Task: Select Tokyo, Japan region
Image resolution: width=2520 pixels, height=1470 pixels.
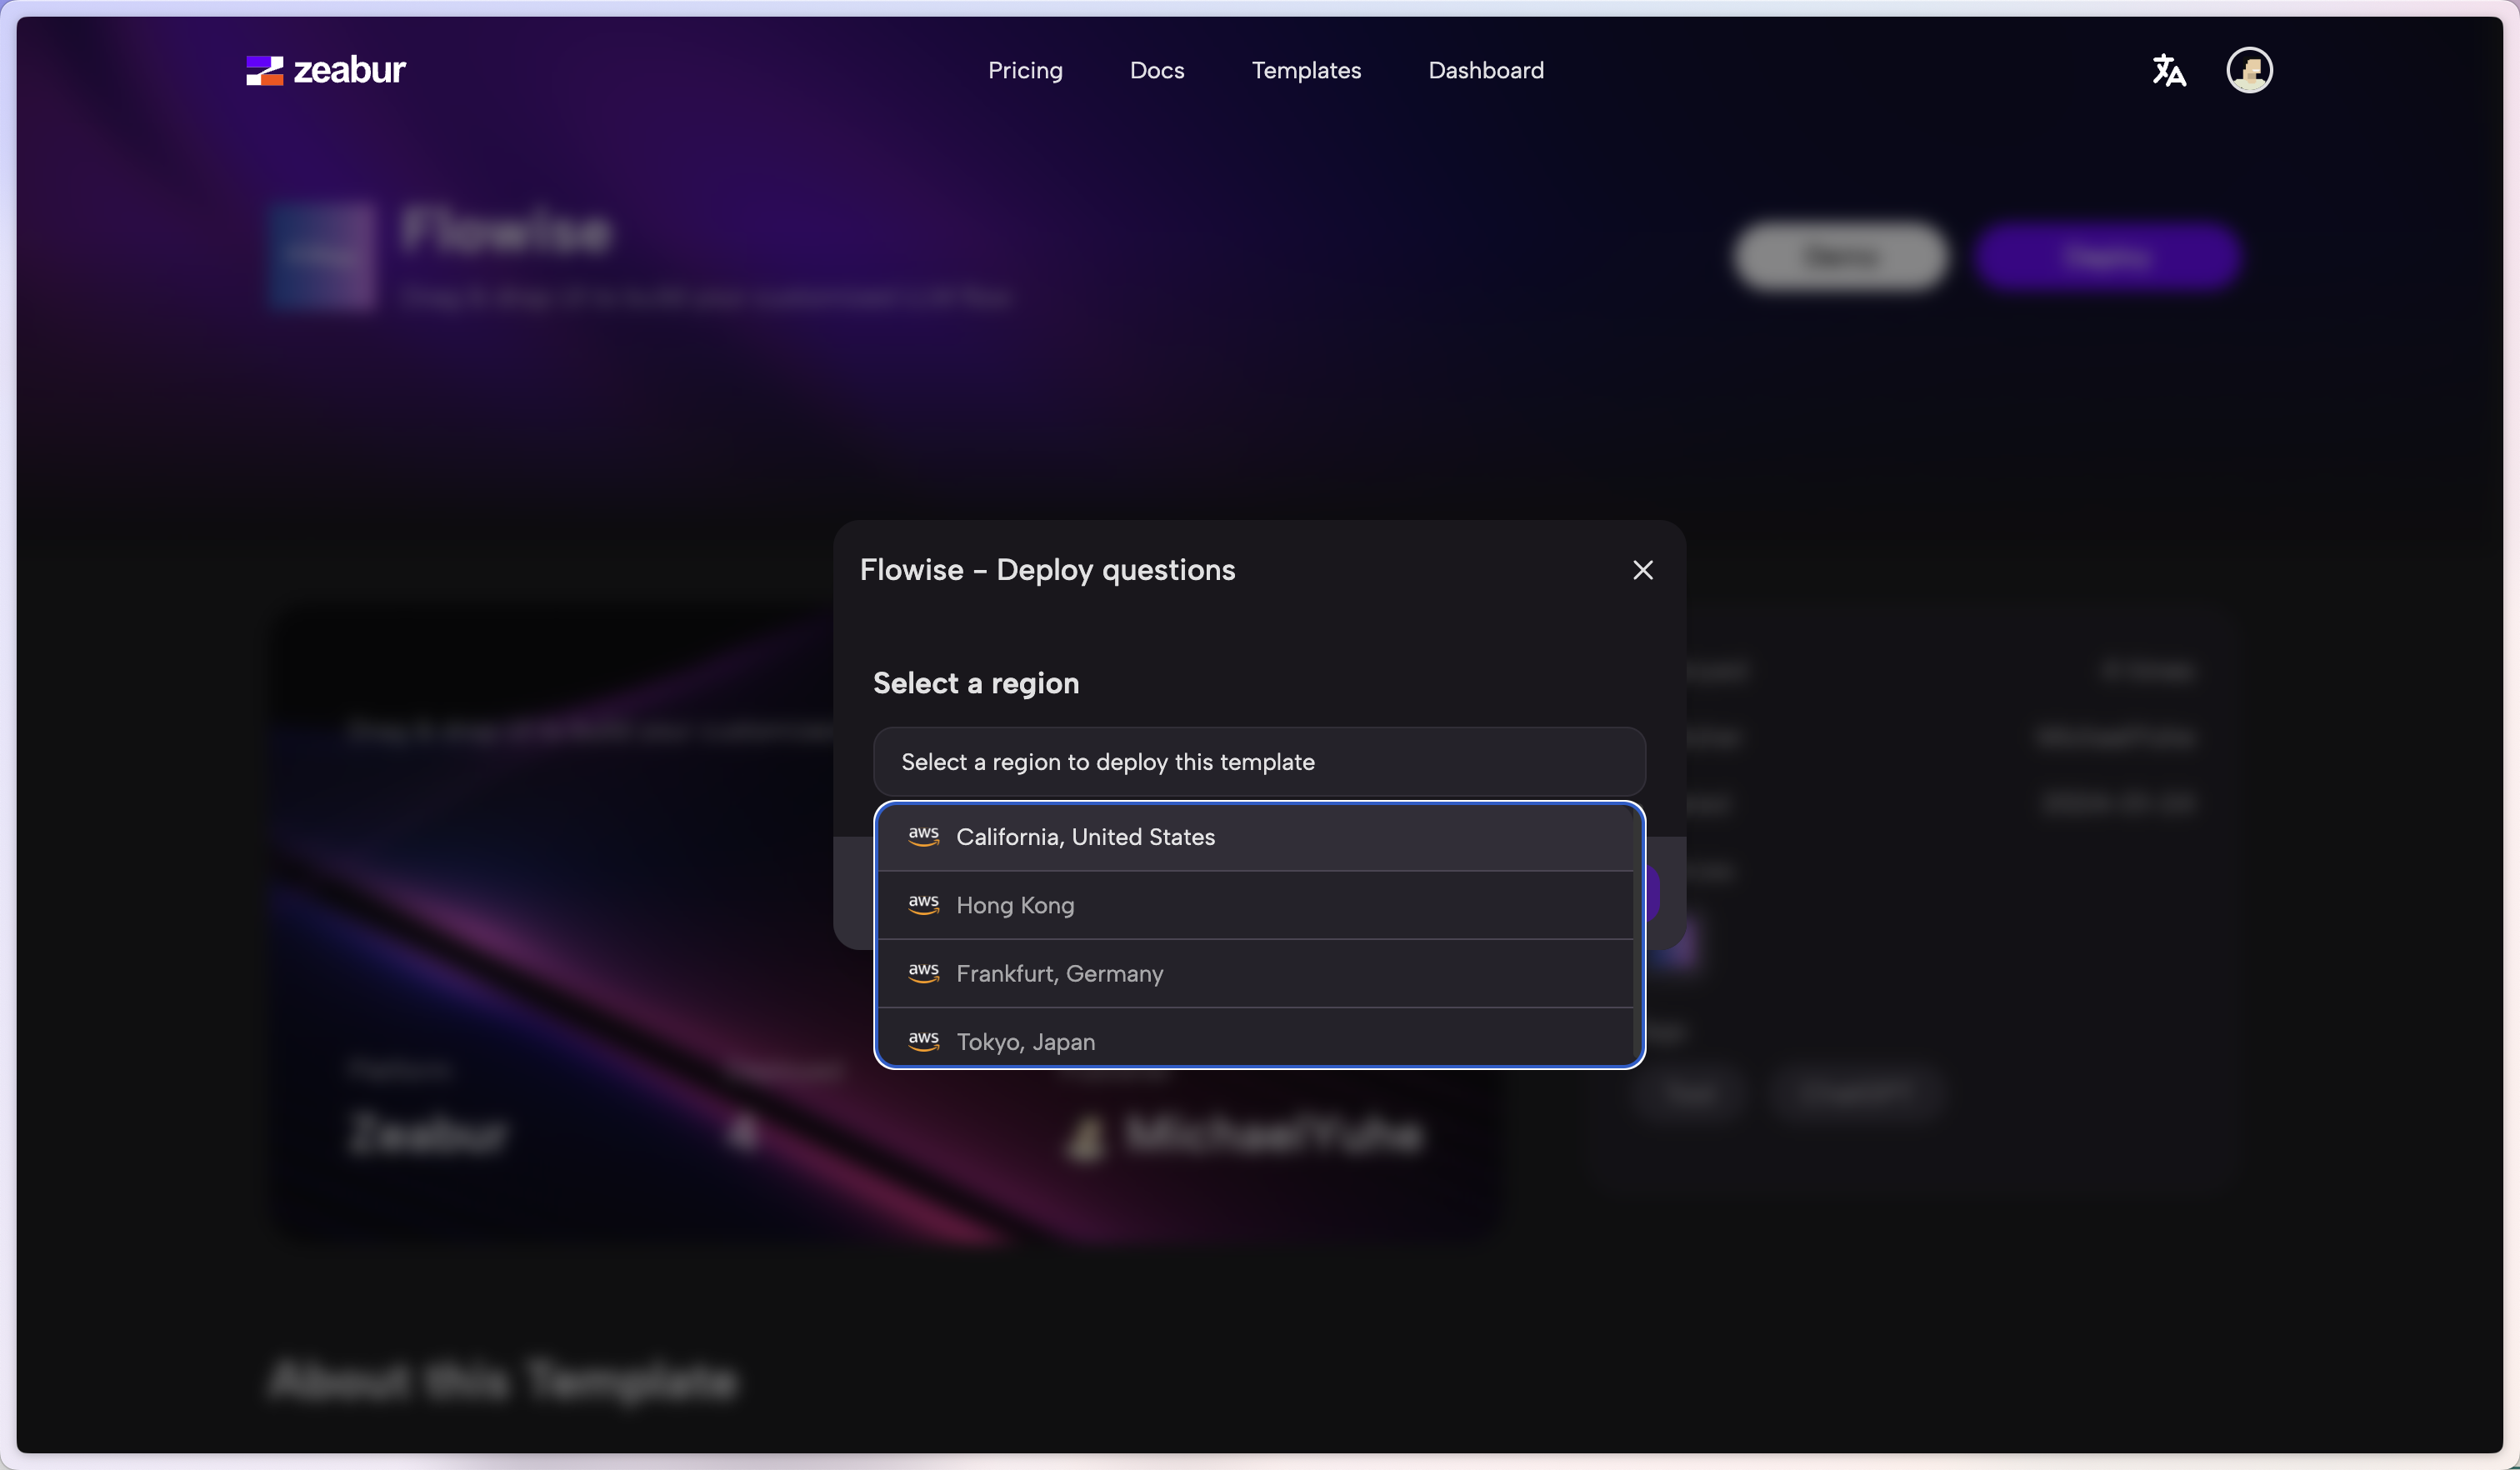Action: pos(1025,1041)
